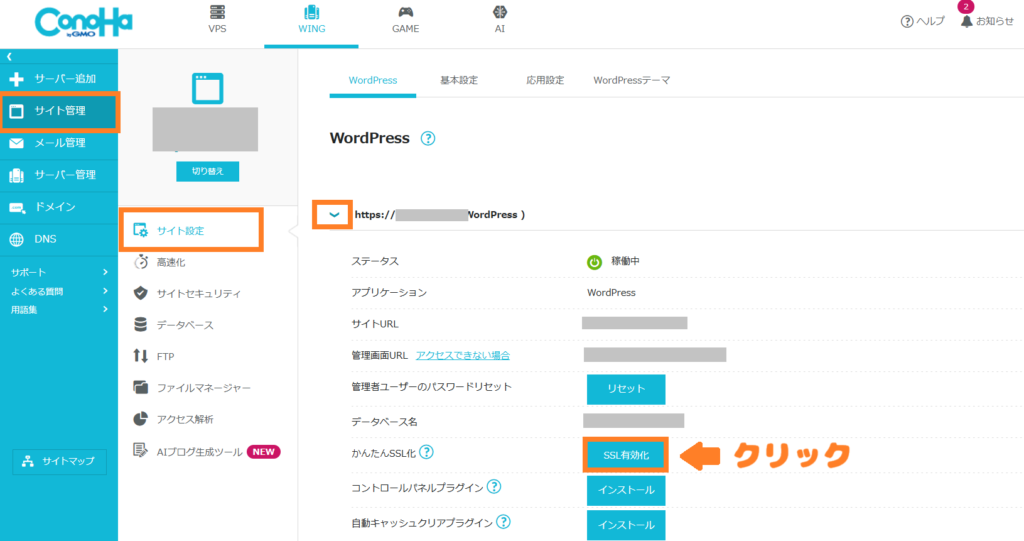Switch to the WordPress tab
1024x541 pixels.
click(372, 80)
